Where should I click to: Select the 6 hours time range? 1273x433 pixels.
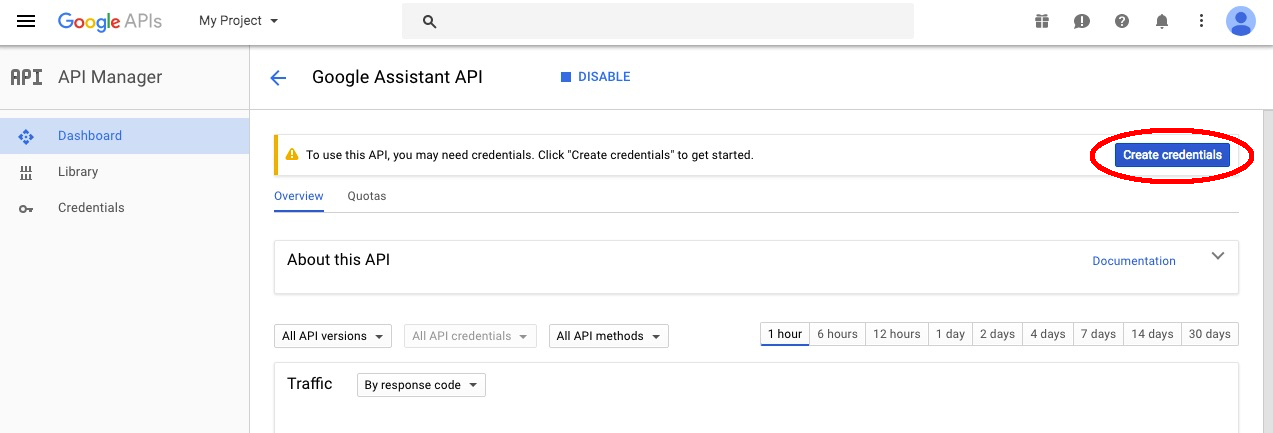coord(837,334)
